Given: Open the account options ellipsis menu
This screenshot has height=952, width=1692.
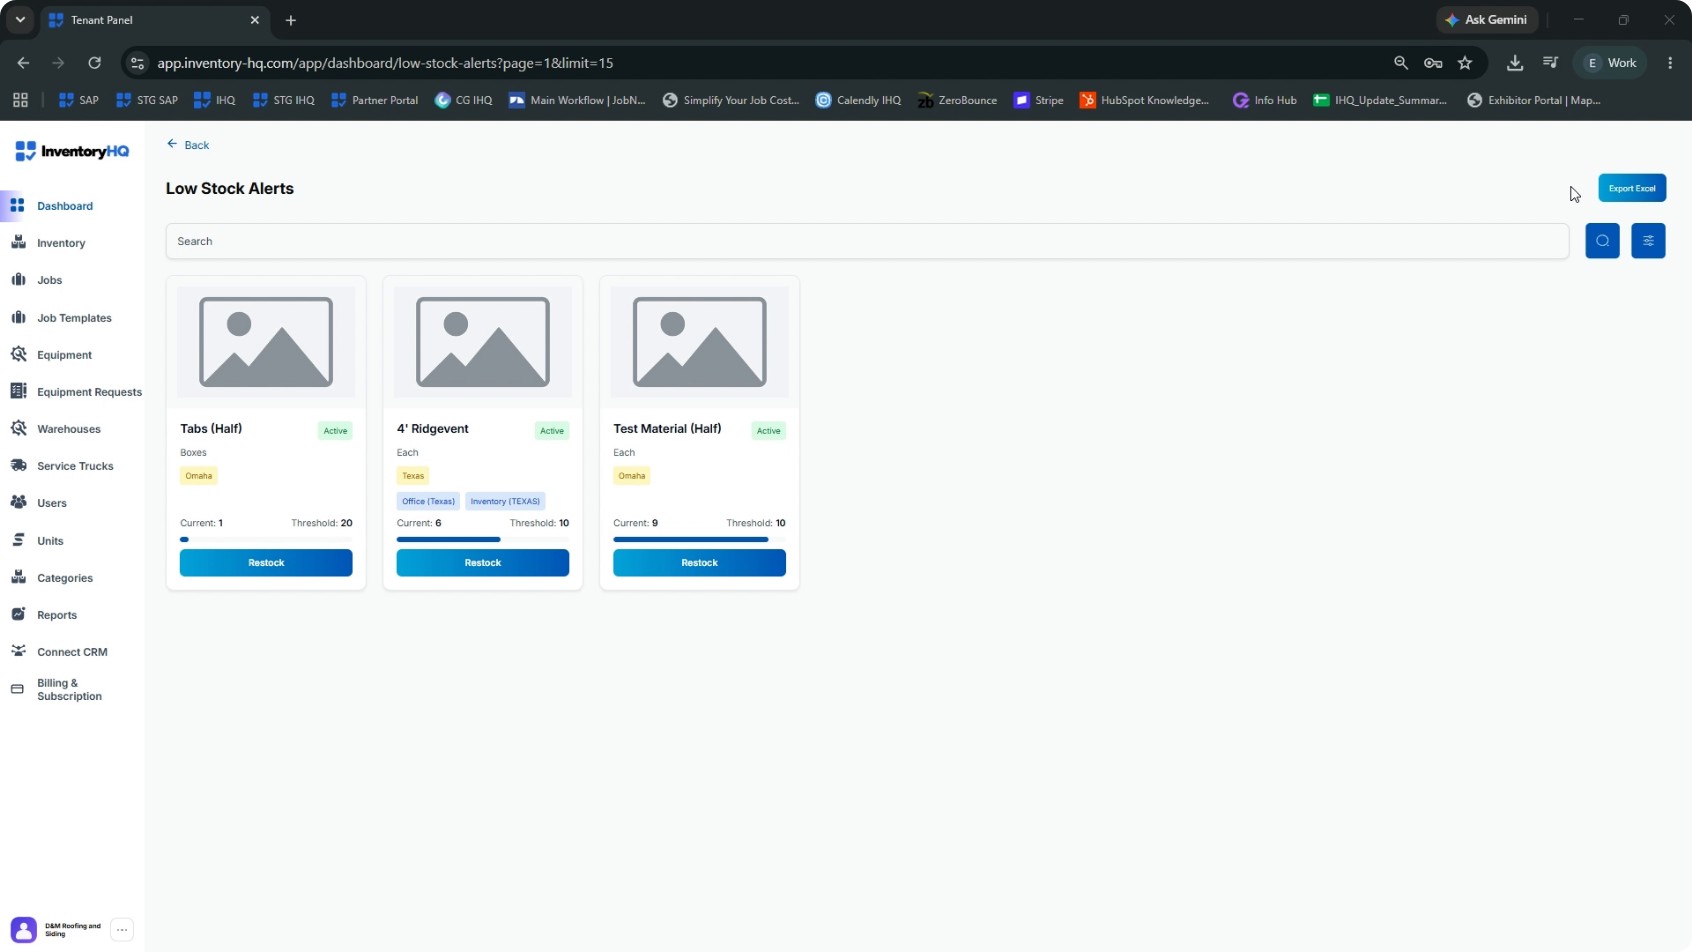Looking at the screenshot, I should click(x=122, y=930).
